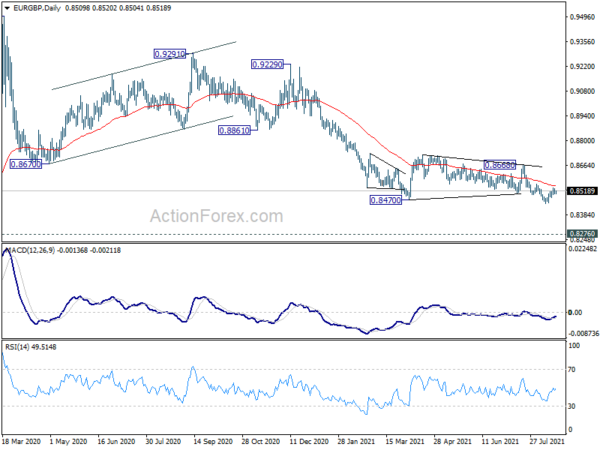
Task: Click the 0.83840 price axis value
Action: [582, 215]
